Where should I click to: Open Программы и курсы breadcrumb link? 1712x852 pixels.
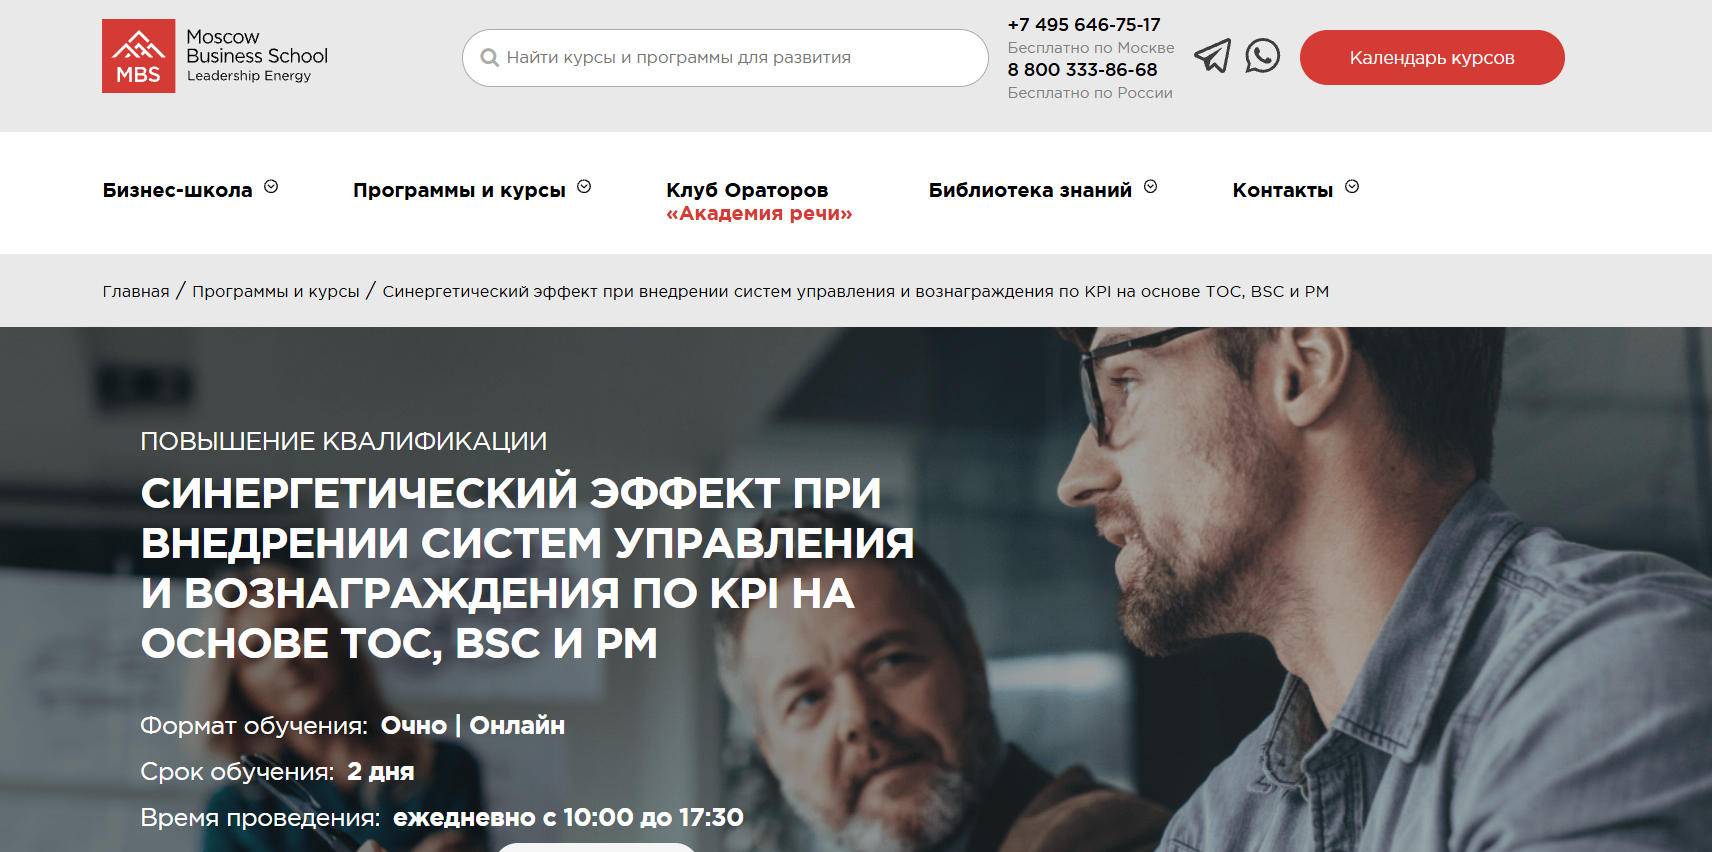pos(276,291)
